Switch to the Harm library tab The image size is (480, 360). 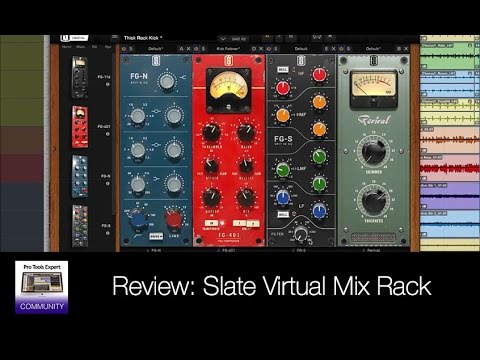point(66,47)
